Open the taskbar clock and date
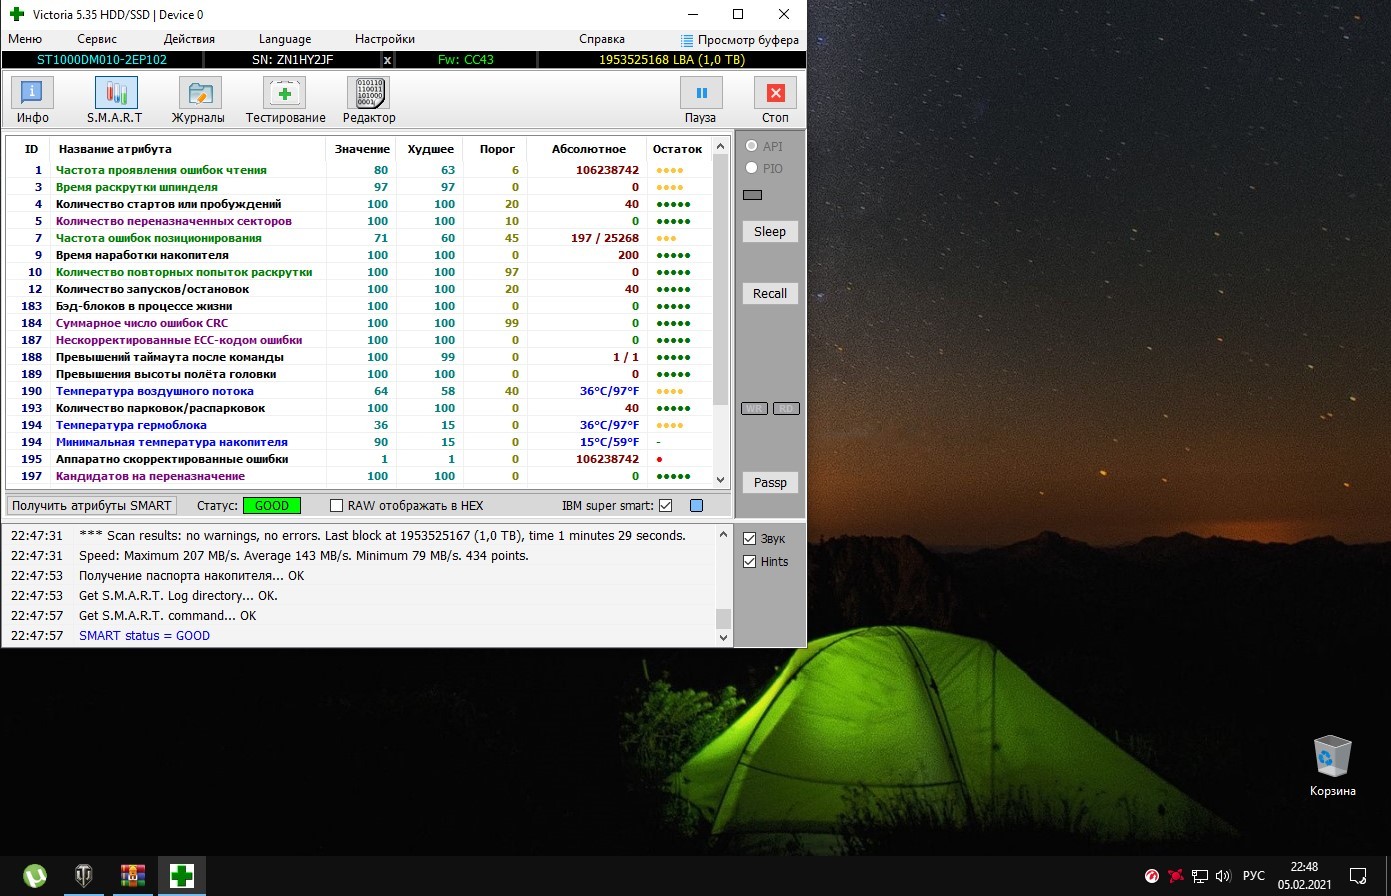The width and height of the screenshot is (1391, 896). coord(1304,876)
